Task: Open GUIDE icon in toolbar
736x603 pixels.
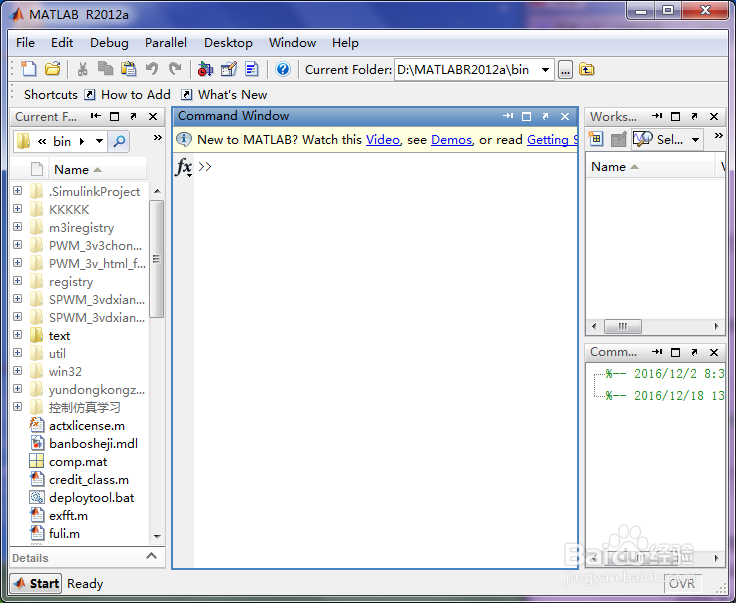Action: tap(229, 69)
